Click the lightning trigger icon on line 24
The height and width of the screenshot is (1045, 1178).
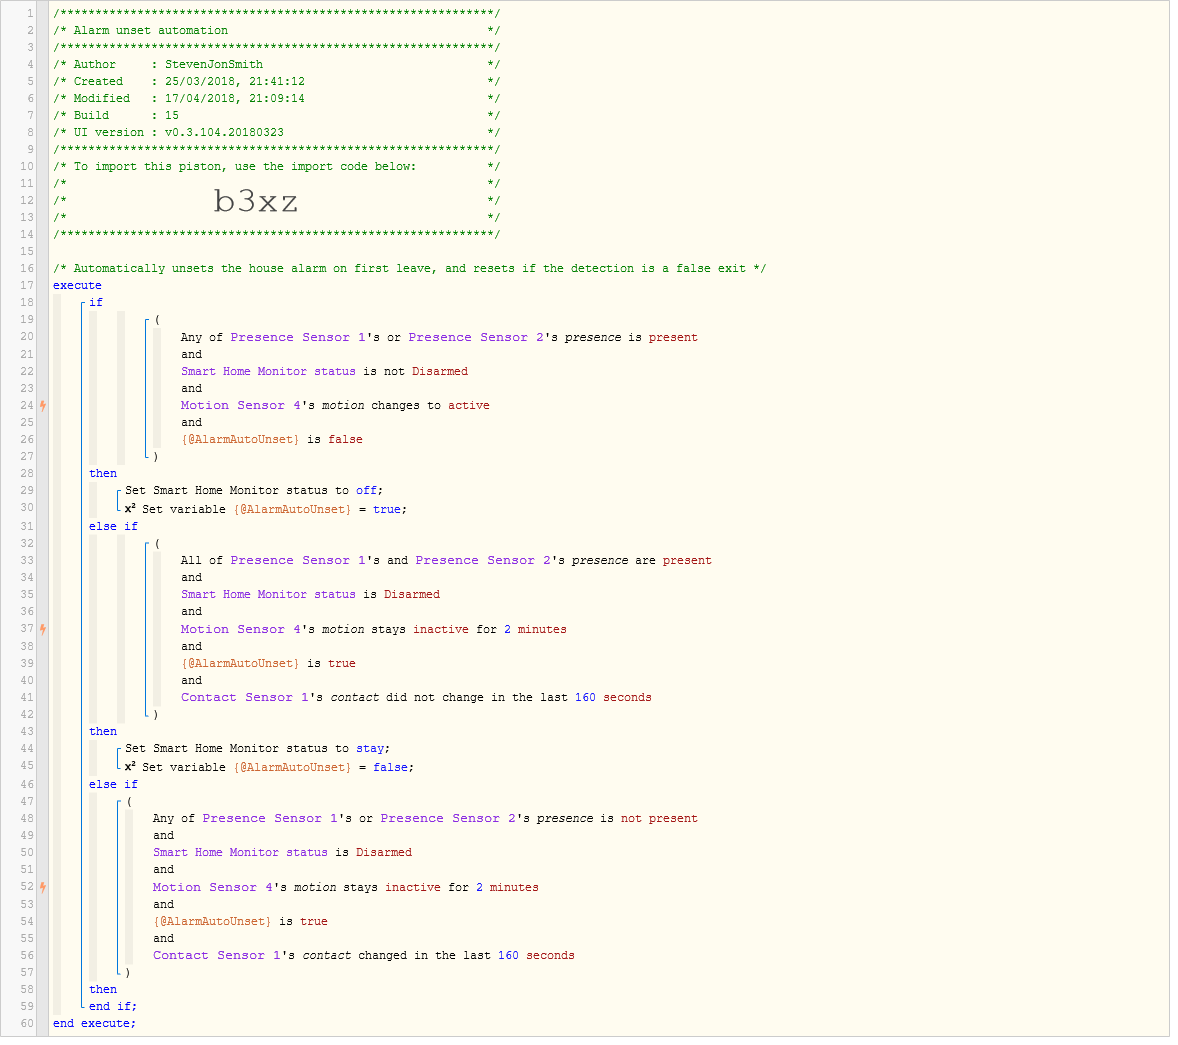43,408
